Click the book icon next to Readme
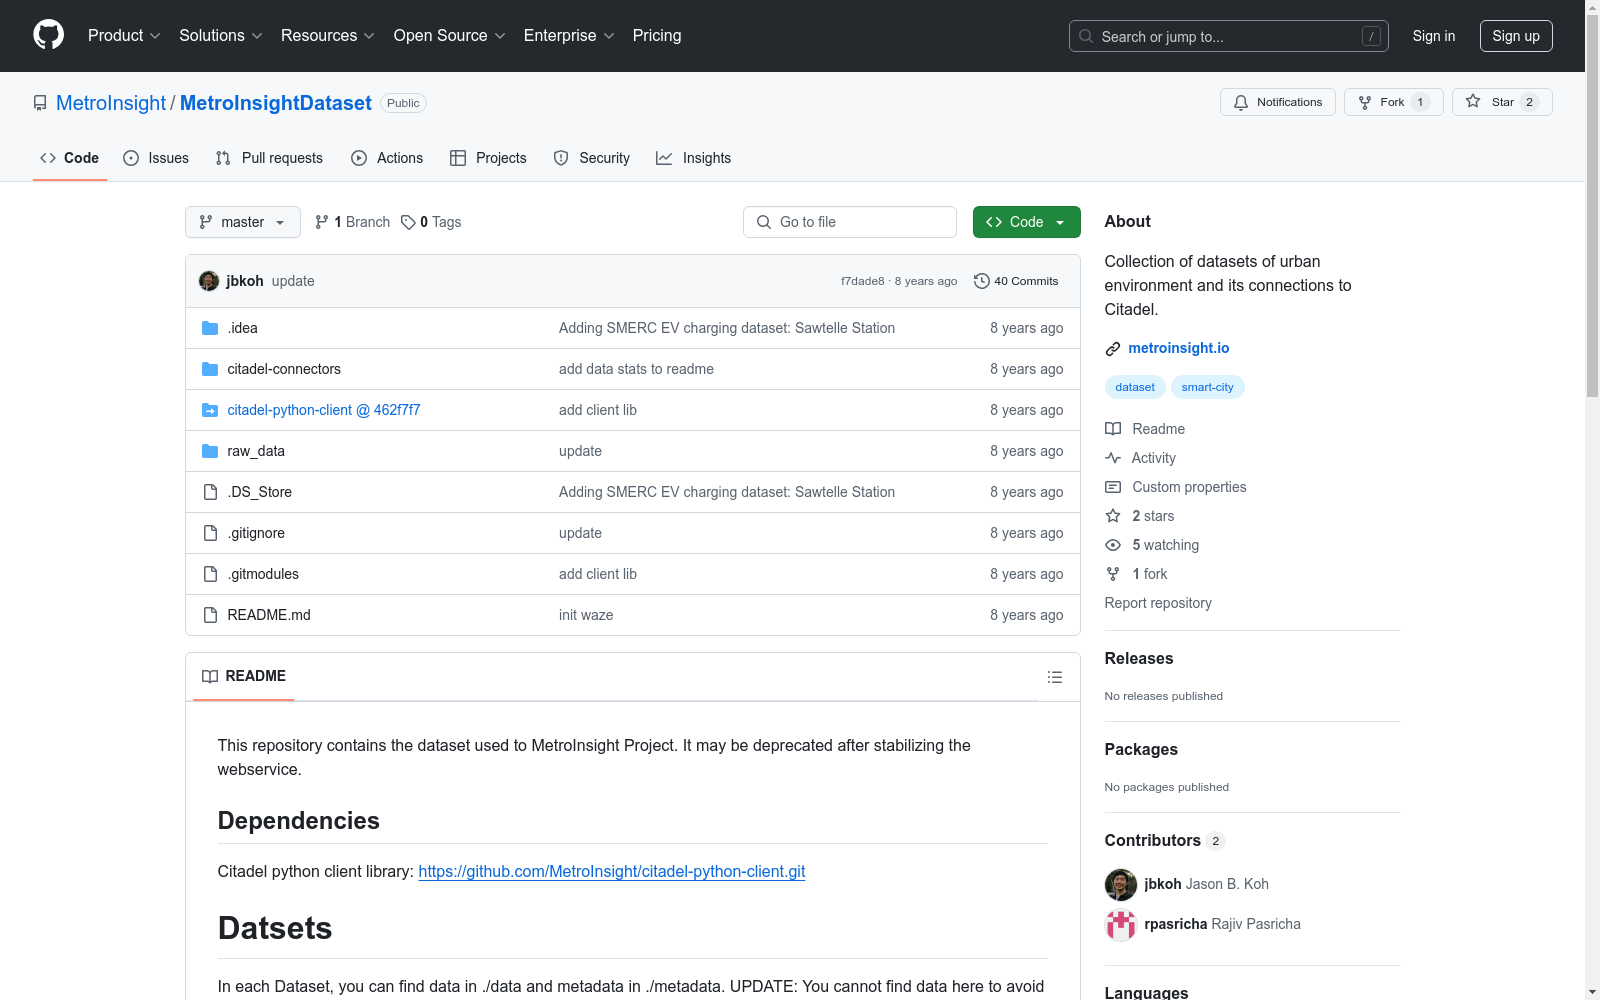 1113,429
